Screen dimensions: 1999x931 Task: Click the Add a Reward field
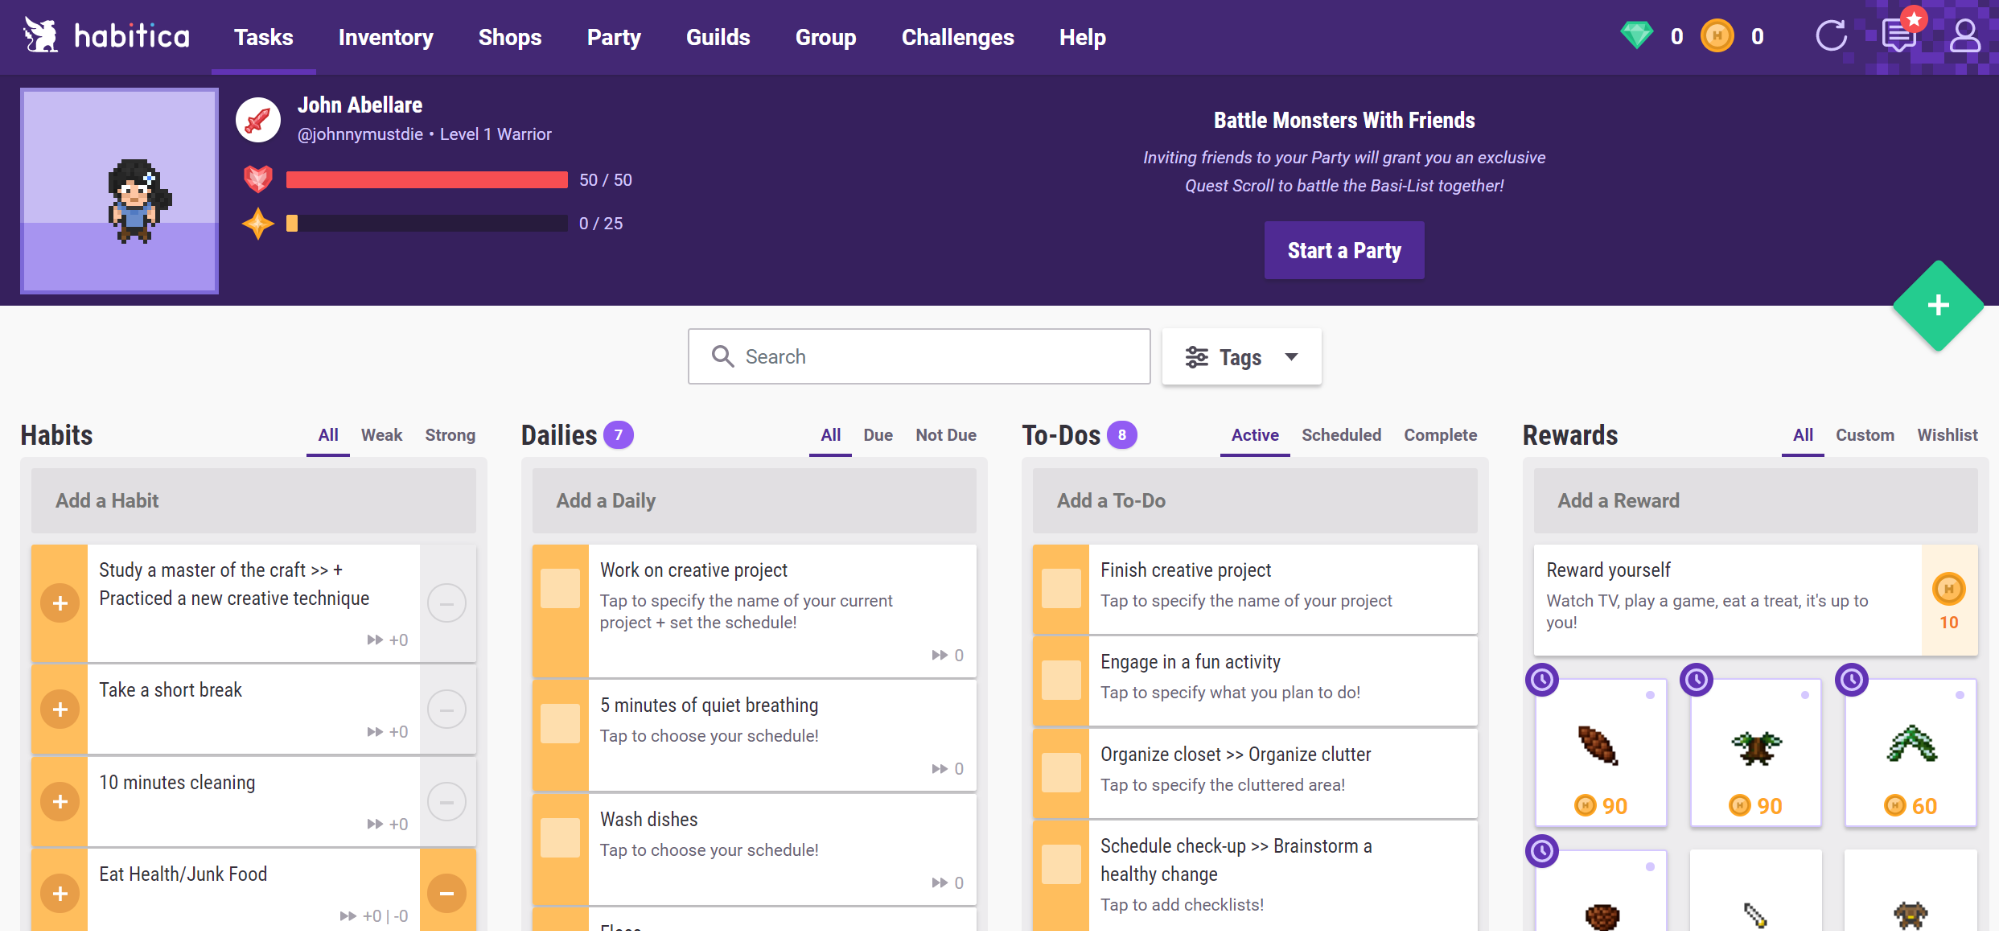coord(1756,501)
